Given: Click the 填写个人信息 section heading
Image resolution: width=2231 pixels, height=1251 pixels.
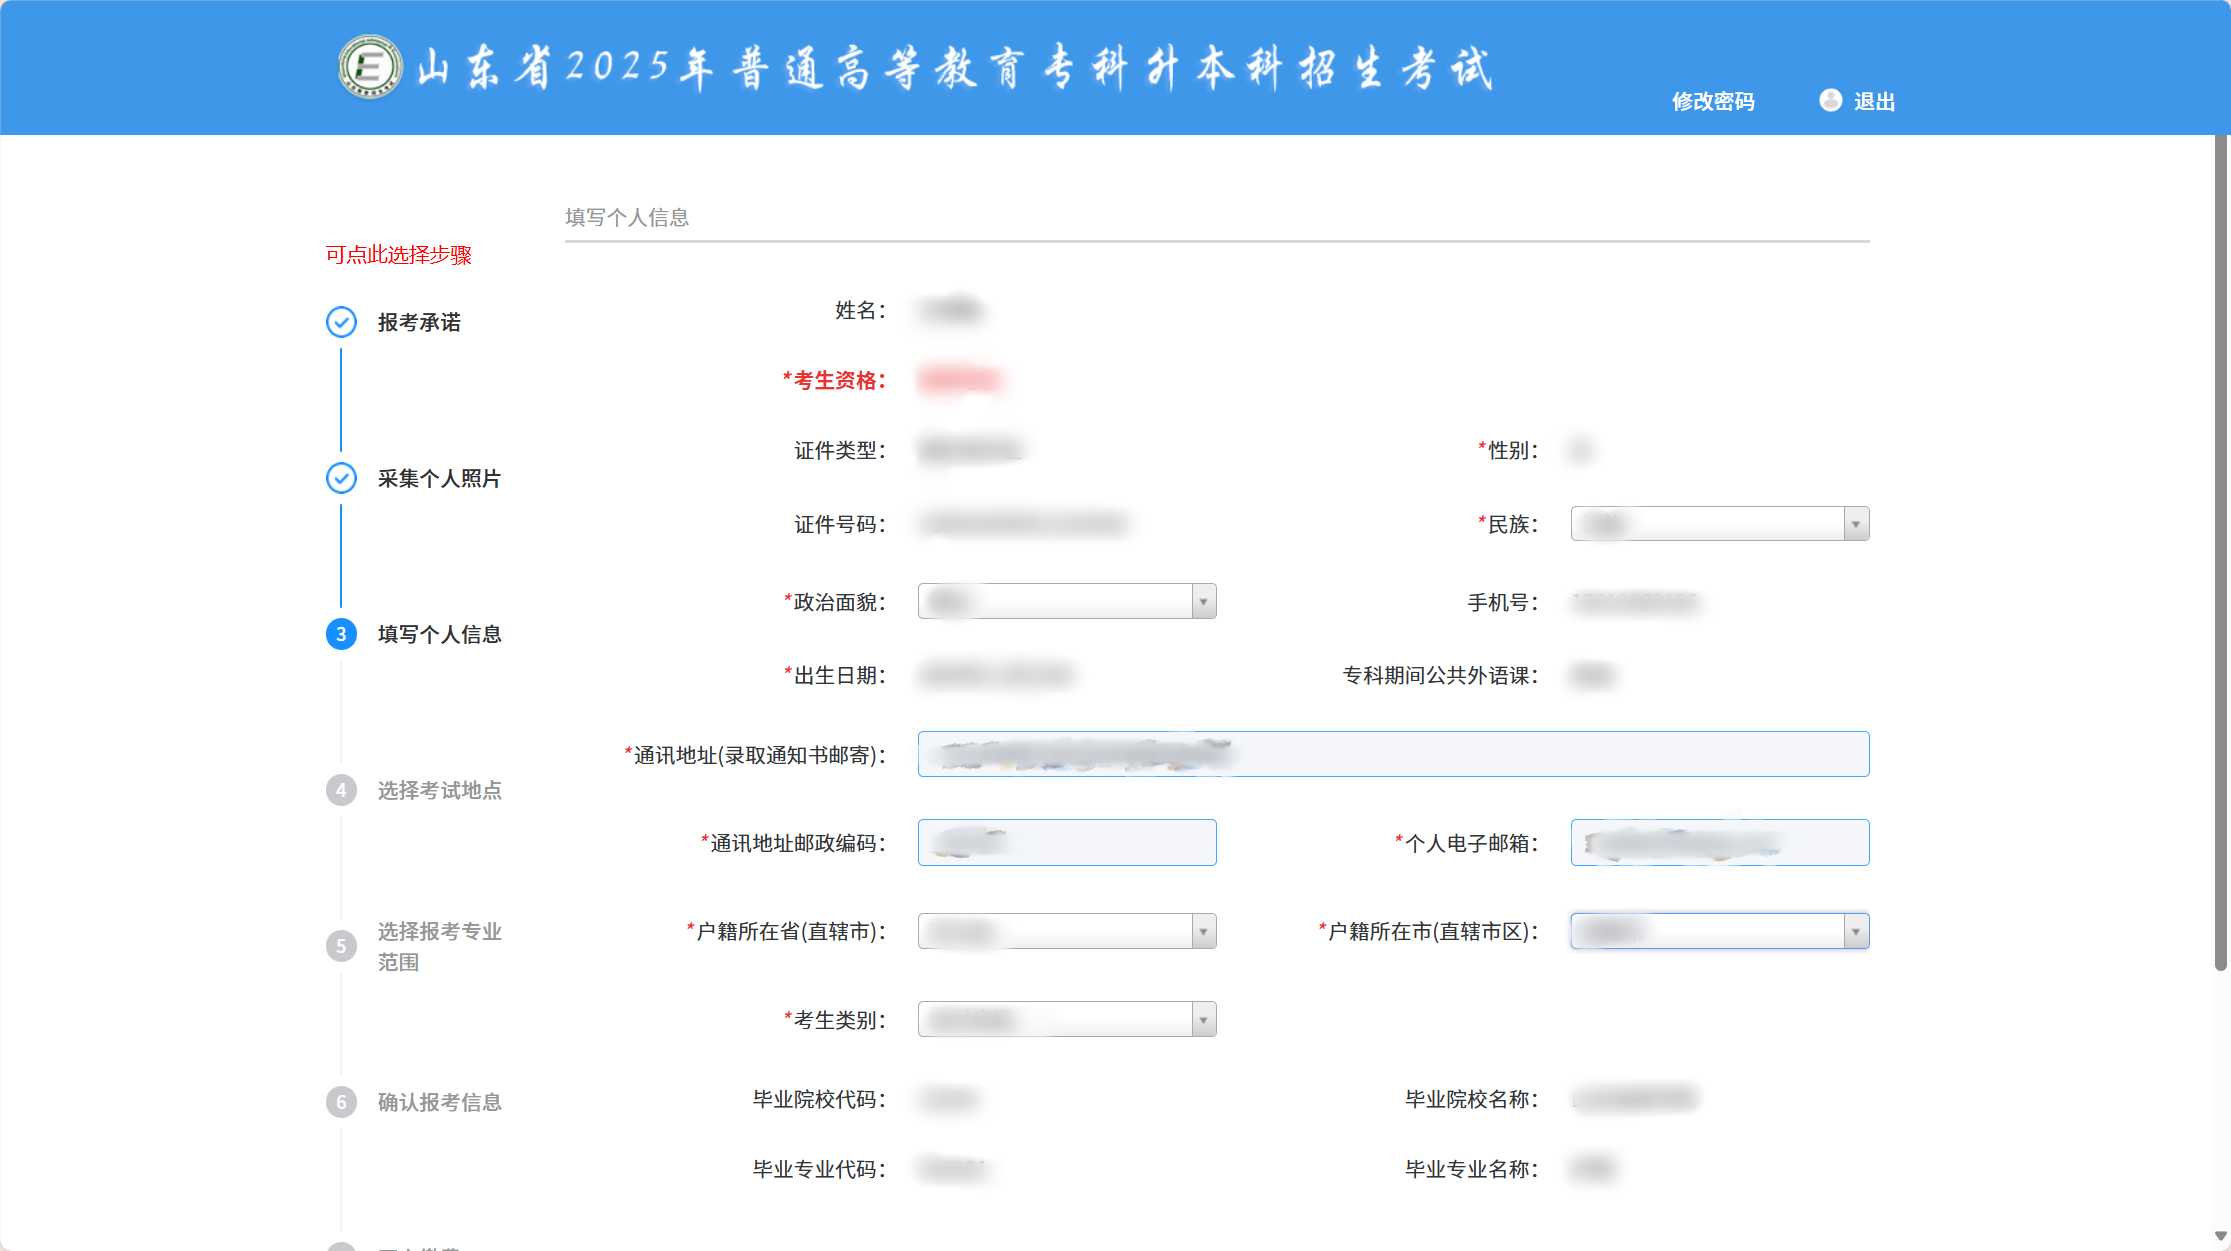Looking at the screenshot, I should coord(627,217).
